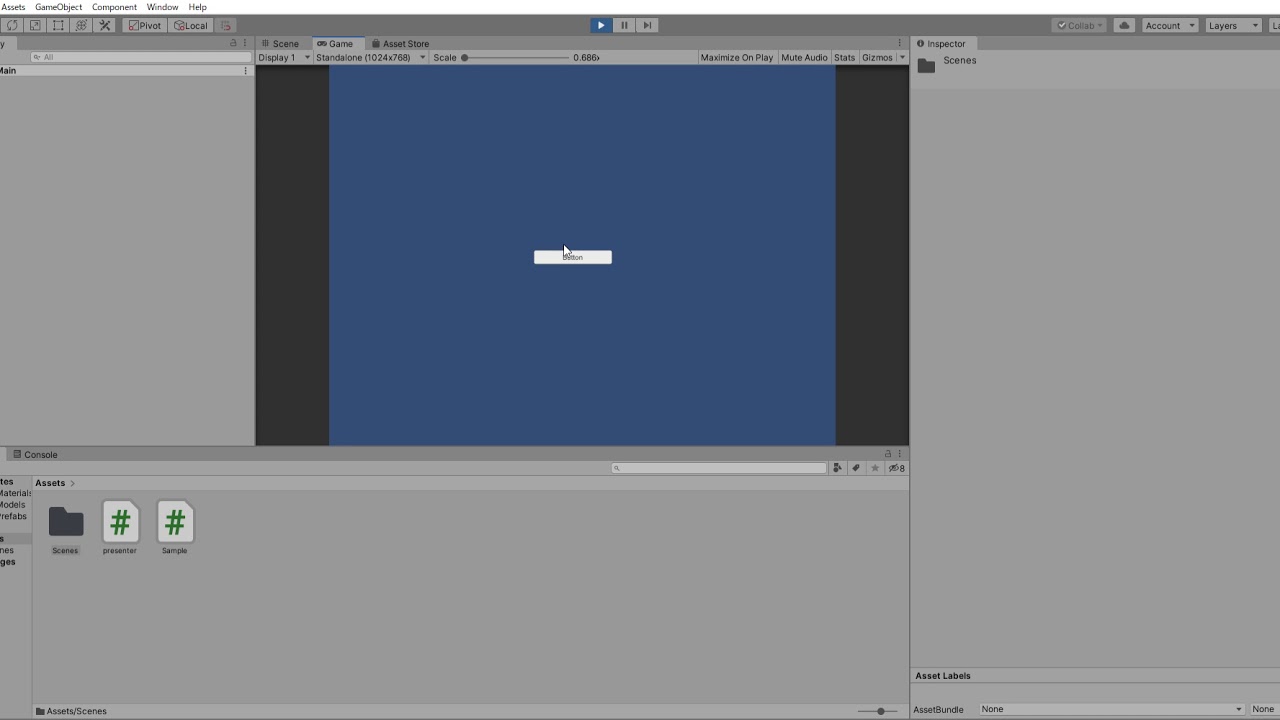Lock the Project panel
The height and width of the screenshot is (720, 1280).
pos(887,454)
